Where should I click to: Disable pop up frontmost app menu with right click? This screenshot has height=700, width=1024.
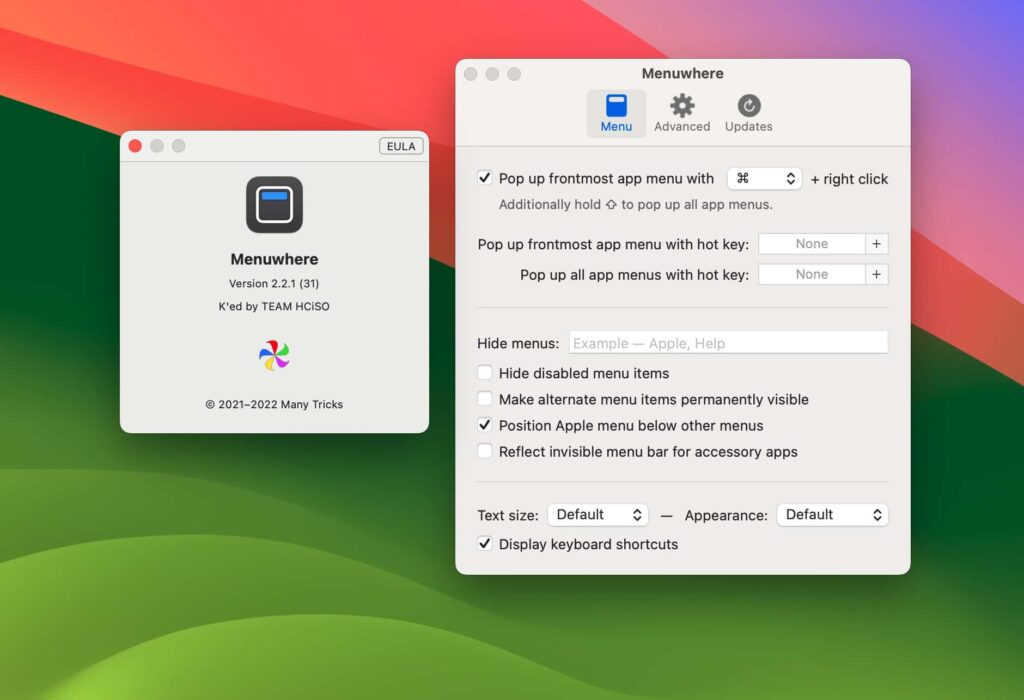click(x=484, y=178)
